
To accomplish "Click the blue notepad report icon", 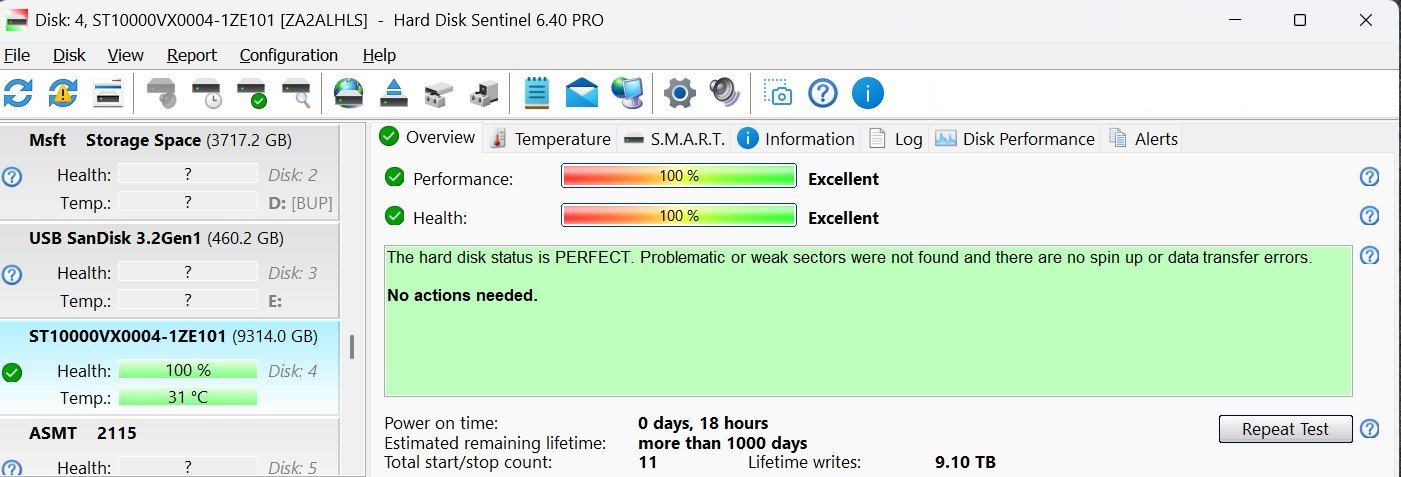I will tap(537, 94).
